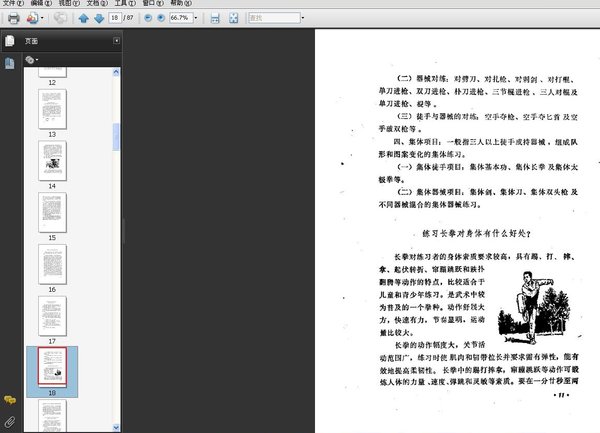The width and height of the screenshot is (600, 433).
Task: Select the highlighted page 18 thumbnail
Action: tap(52, 367)
